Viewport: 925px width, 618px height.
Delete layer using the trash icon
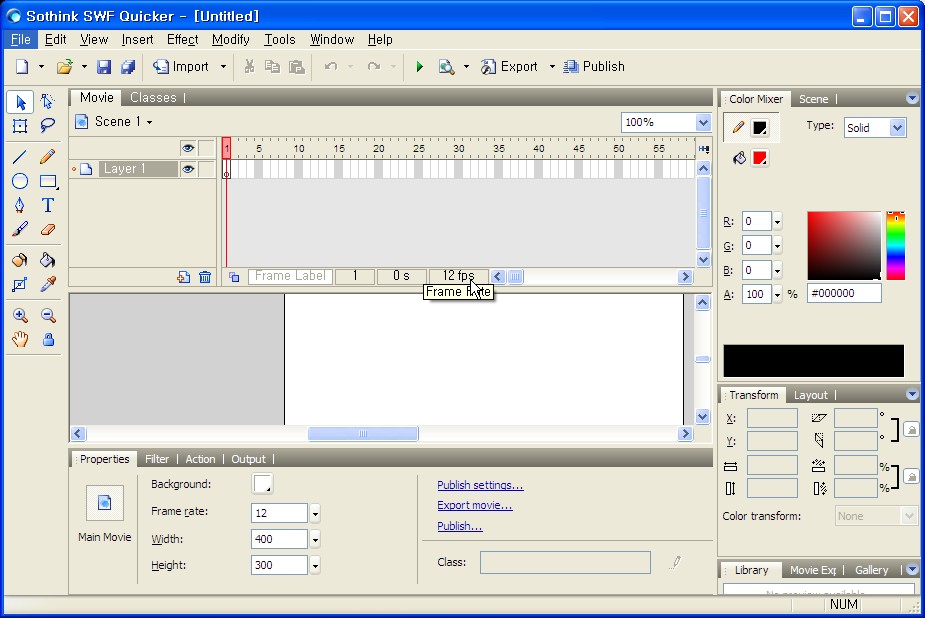tap(205, 277)
